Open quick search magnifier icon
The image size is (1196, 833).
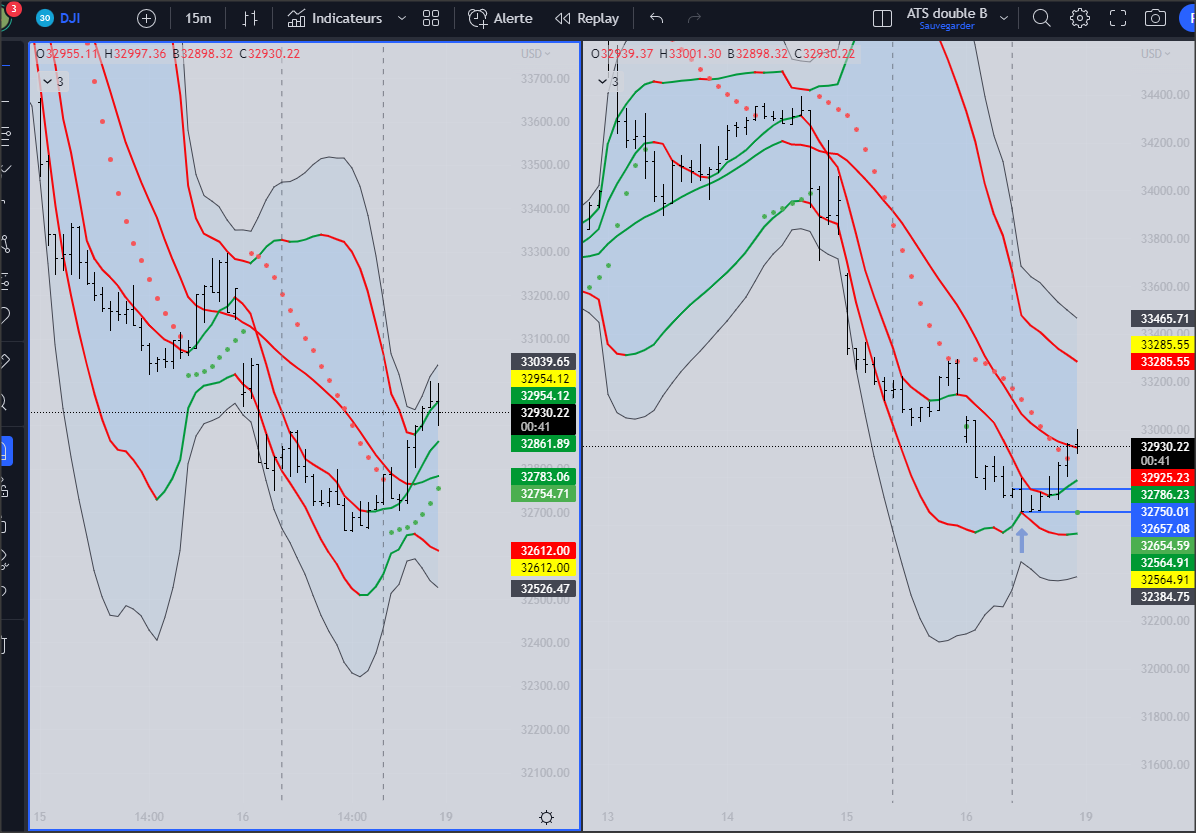click(x=1041, y=18)
